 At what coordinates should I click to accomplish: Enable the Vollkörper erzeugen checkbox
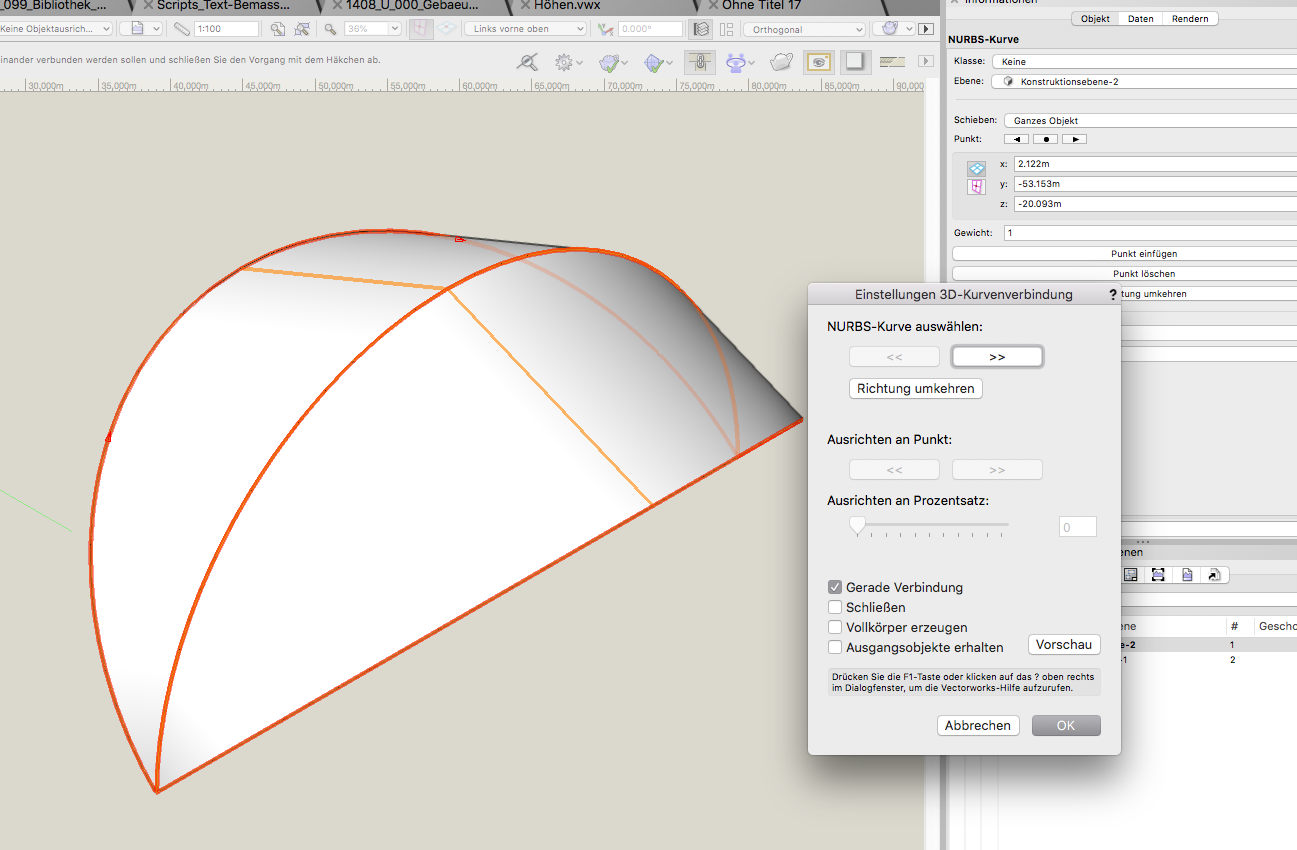click(x=835, y=627)
